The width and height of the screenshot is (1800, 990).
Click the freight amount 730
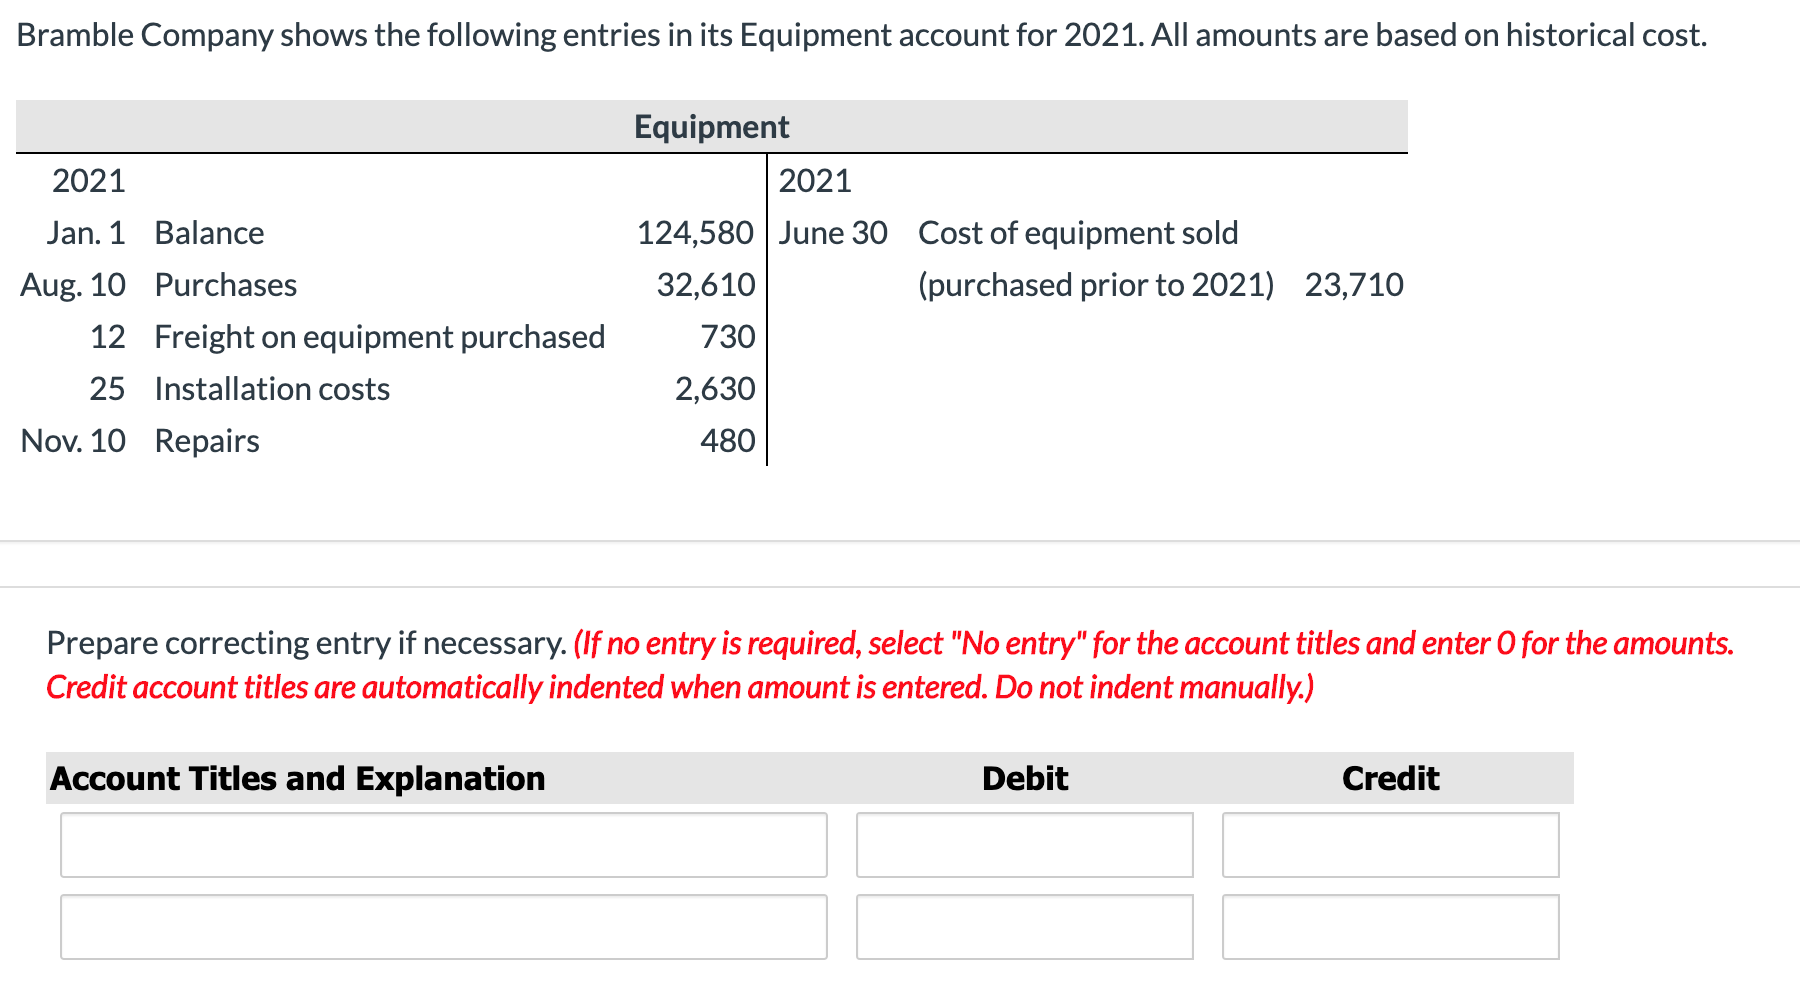pos(728,337)
